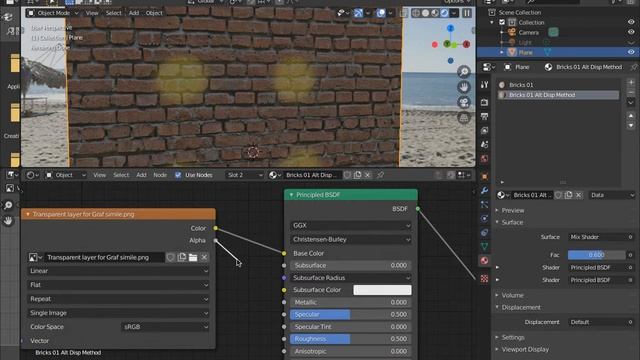Open the Object Data mesh properties tab
Screen dimensions: 640x360
click(x=484, y=247)
